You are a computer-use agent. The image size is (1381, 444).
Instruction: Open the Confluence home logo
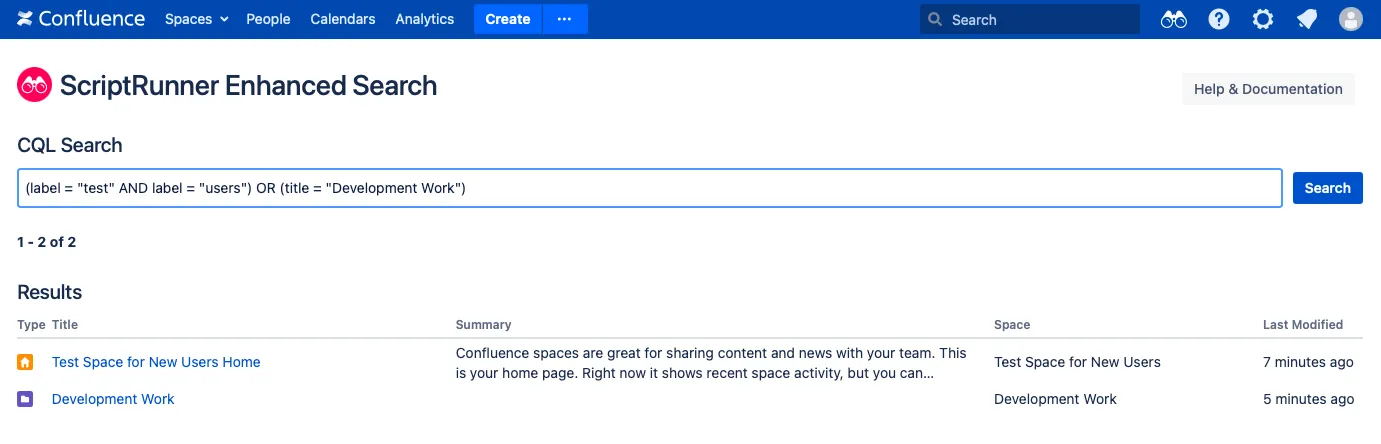click(81, 19)
